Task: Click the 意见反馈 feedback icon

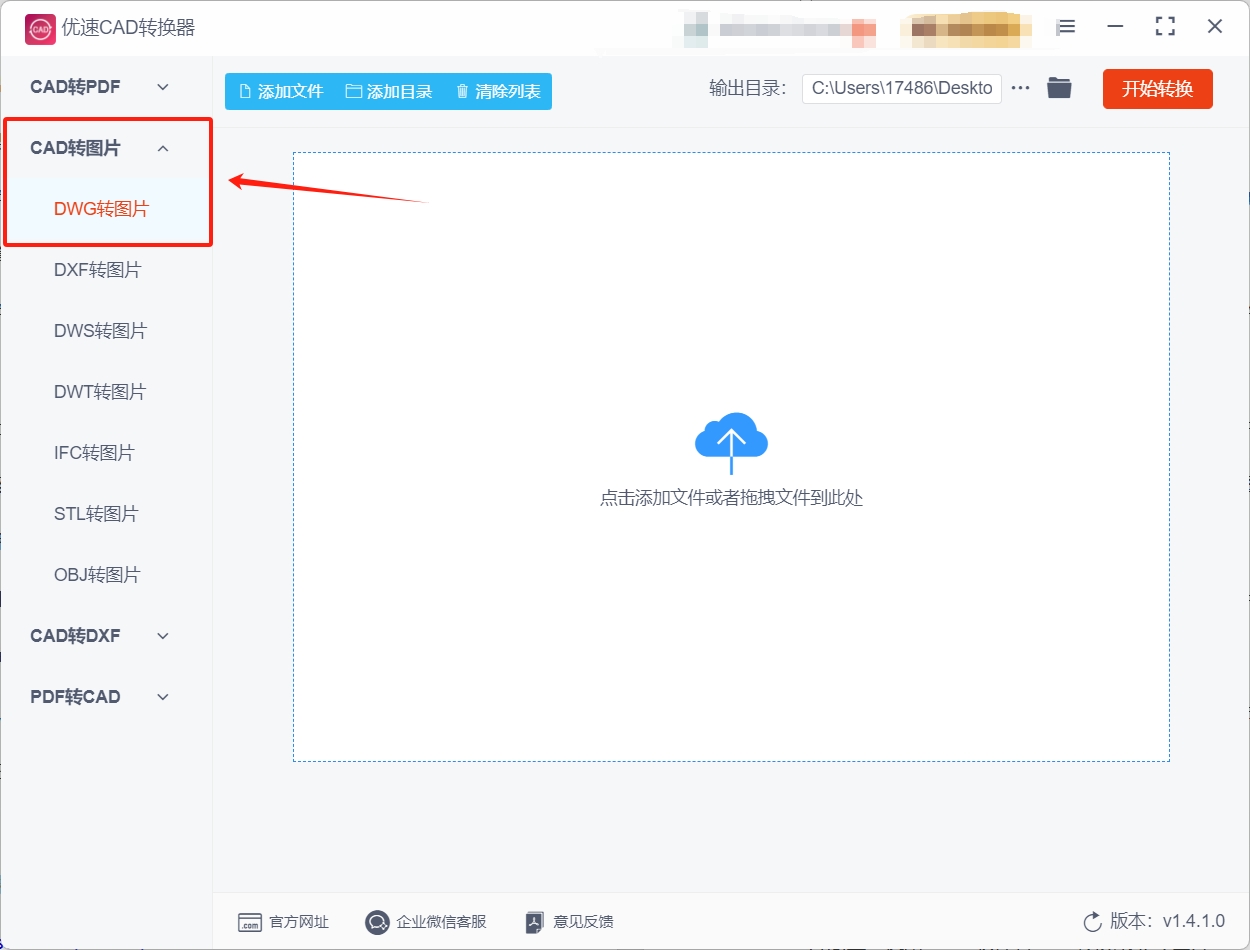Action: pyautogui.click(x=534, y=922)
